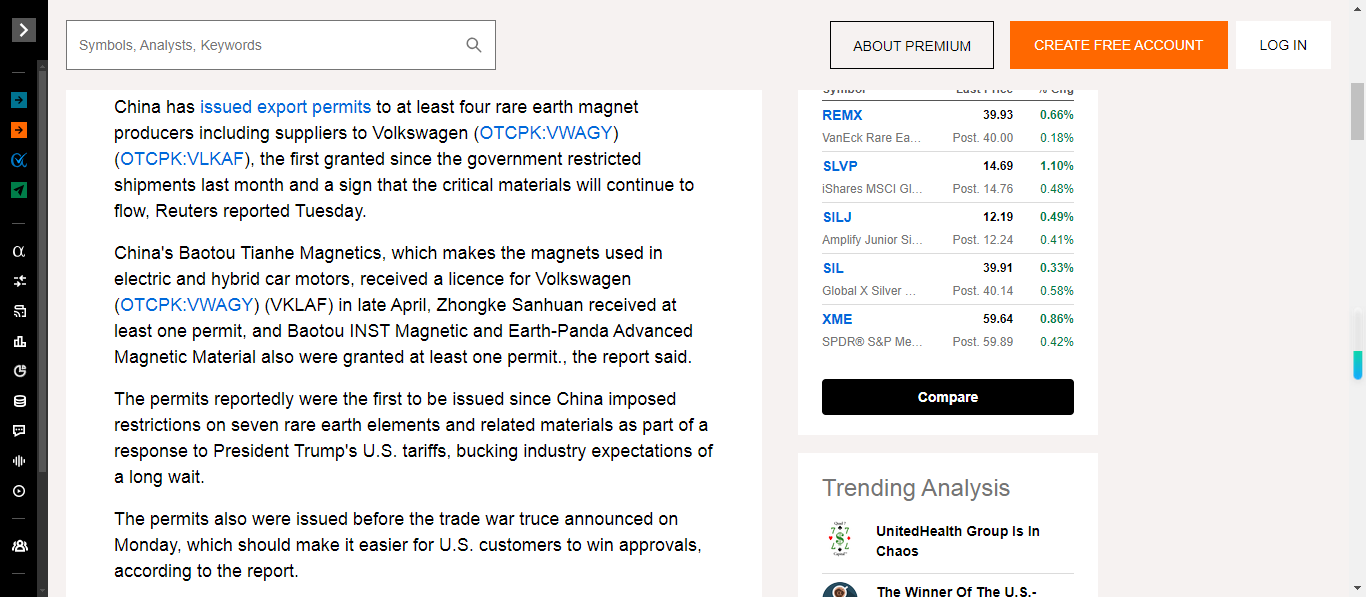Open the pie chart sidebar icon
The width and height of the screenshot is (1366, 597).
coord(19,371)
